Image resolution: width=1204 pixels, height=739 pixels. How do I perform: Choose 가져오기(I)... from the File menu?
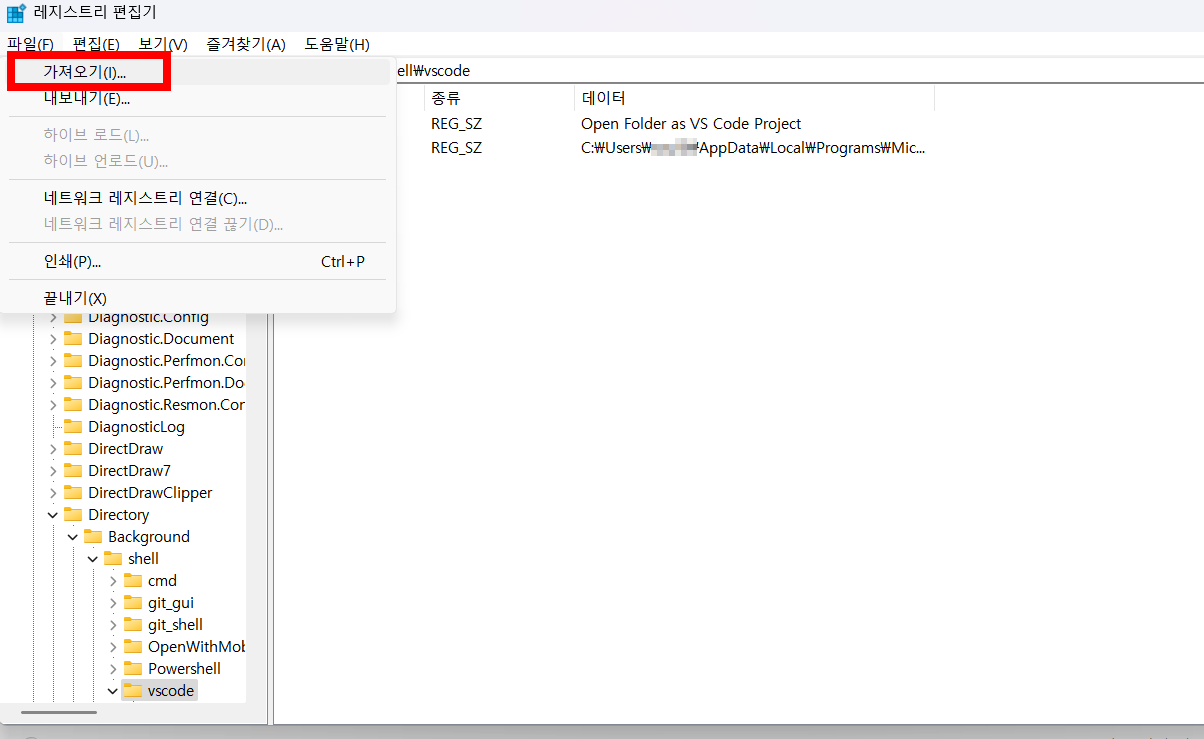199,72
